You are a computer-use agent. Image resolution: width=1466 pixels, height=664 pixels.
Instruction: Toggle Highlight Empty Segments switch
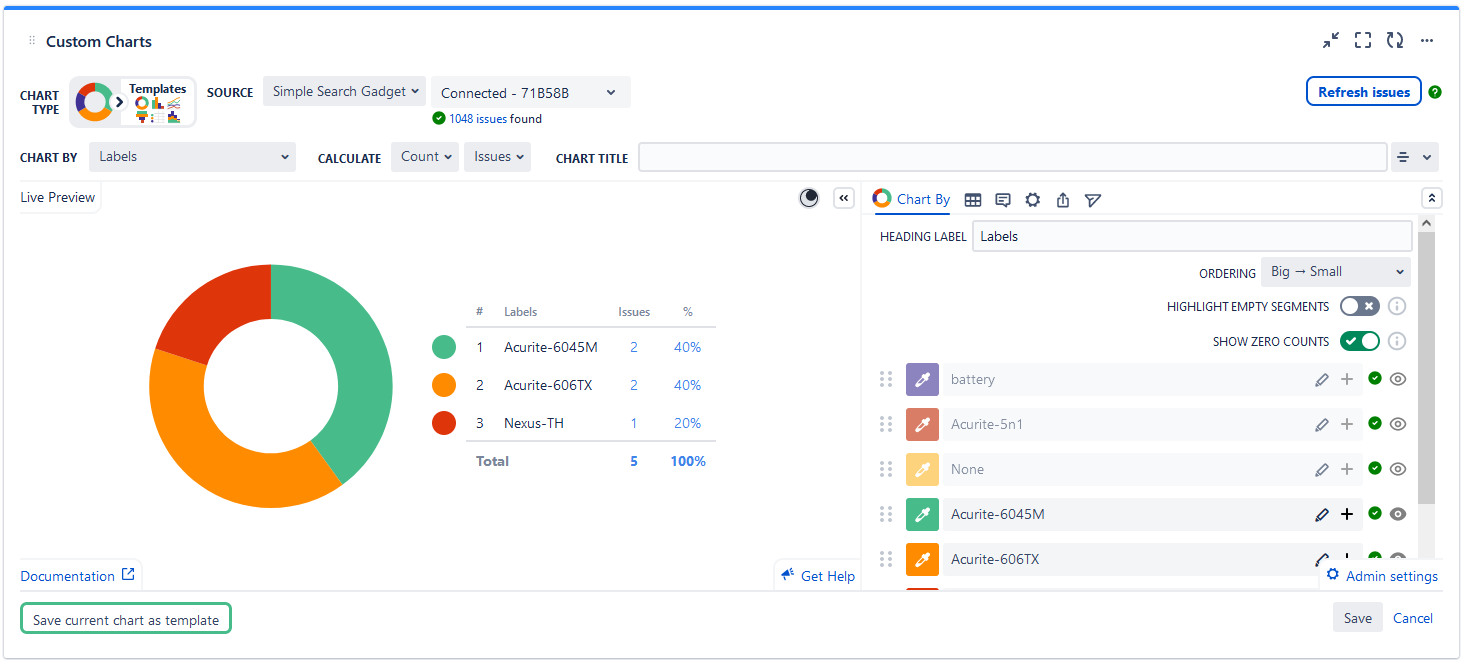tap(1359, 306)
